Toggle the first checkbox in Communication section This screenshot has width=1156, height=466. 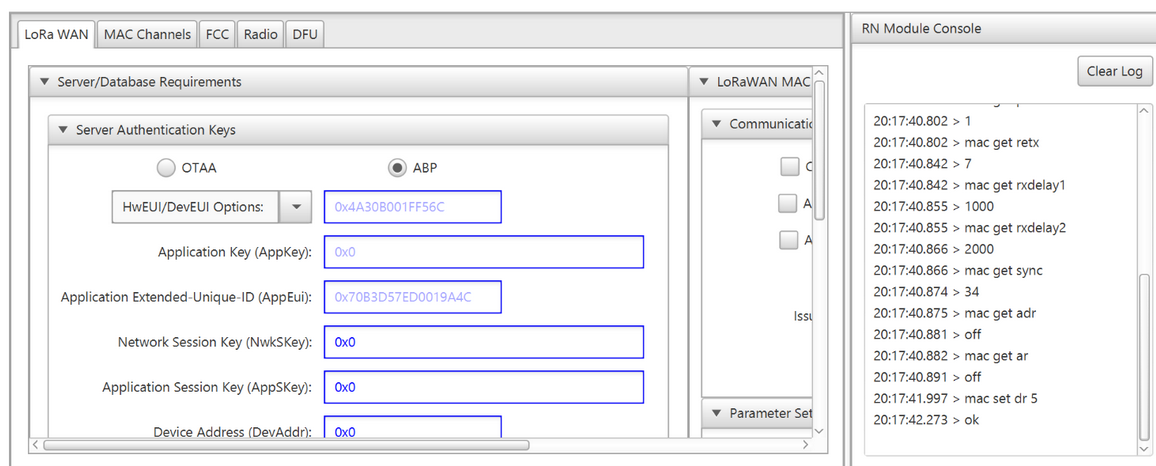(790, 167)
